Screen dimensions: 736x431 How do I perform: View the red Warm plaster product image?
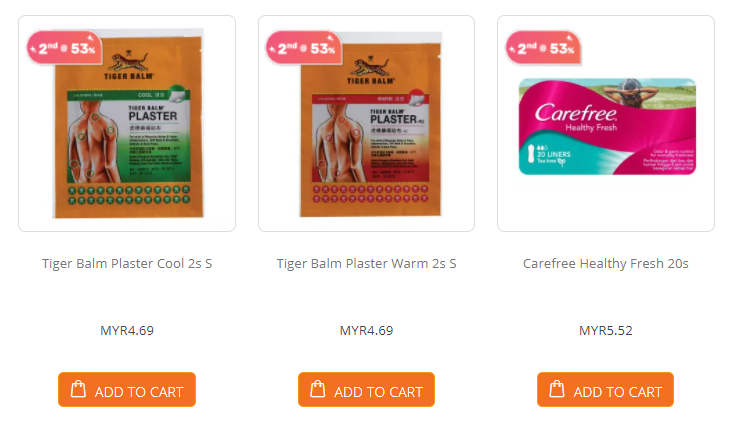(x=371, y=125)
